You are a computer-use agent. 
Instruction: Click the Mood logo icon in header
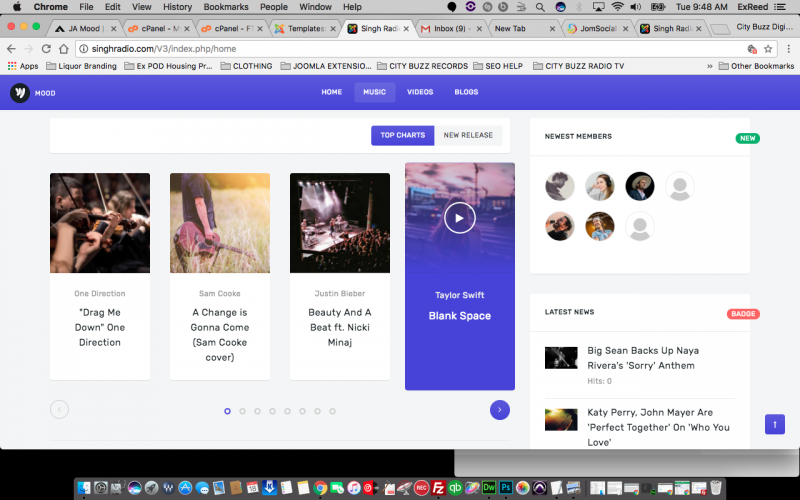tap(20, 93)
